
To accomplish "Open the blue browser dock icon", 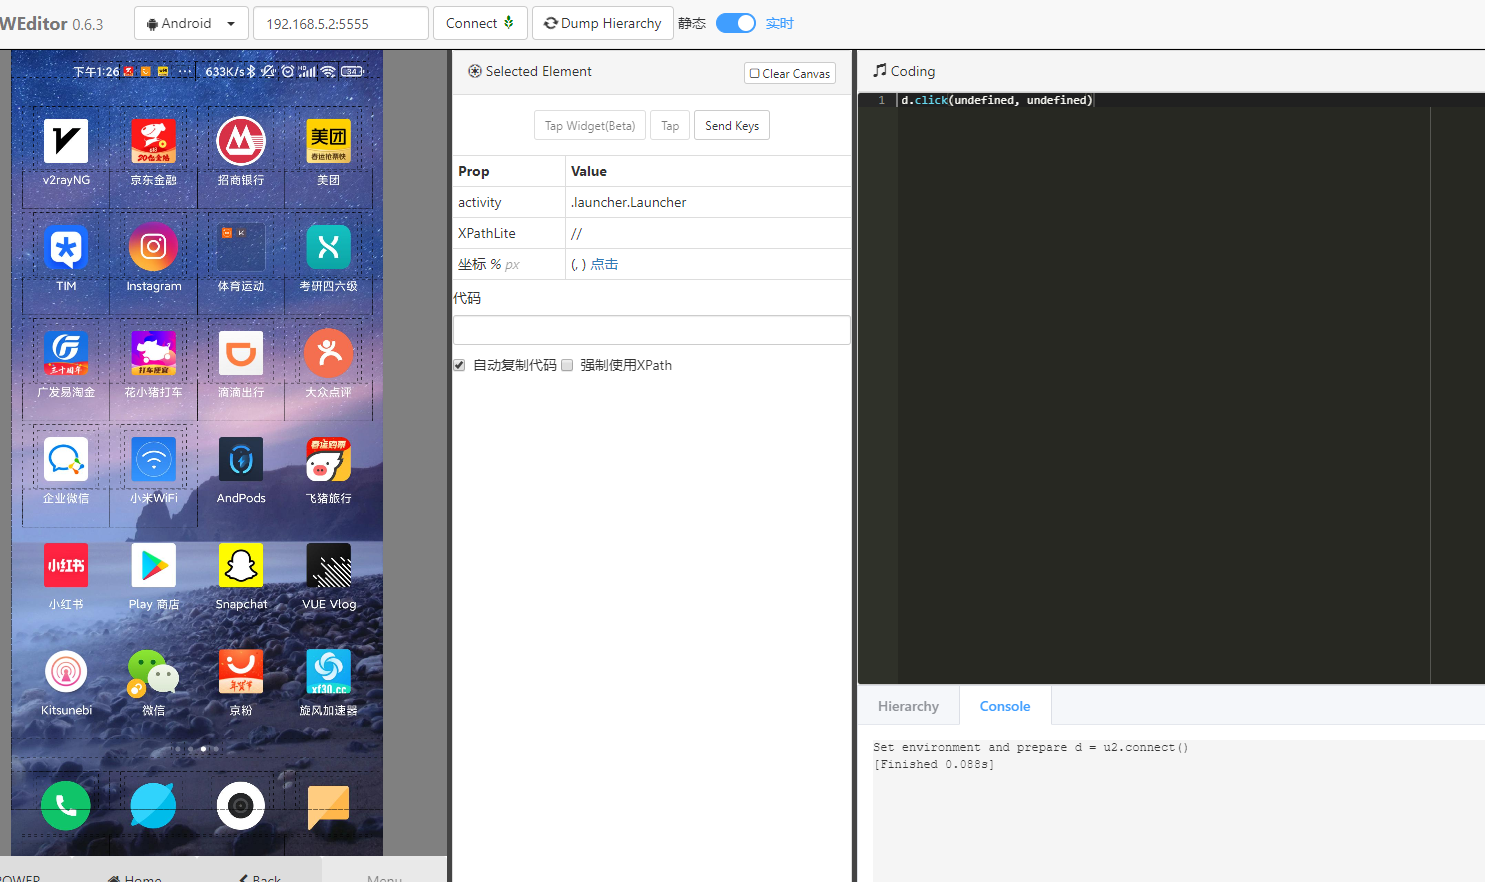I will coord(153,805).
